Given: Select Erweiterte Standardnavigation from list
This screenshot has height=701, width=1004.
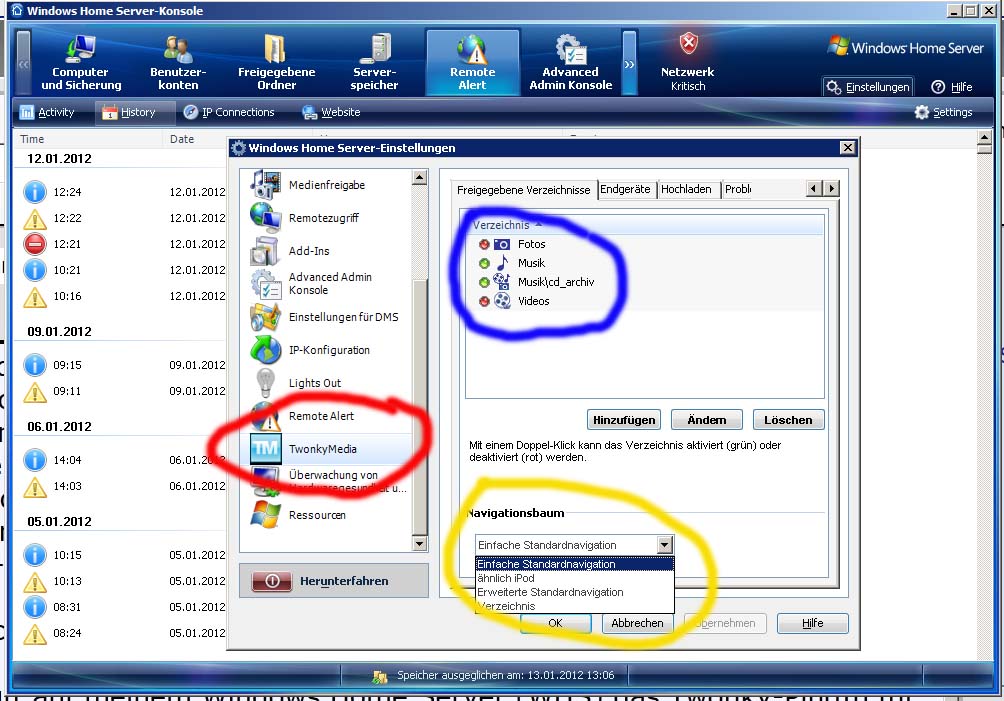Looking at the screenshot, I should 549,592.
